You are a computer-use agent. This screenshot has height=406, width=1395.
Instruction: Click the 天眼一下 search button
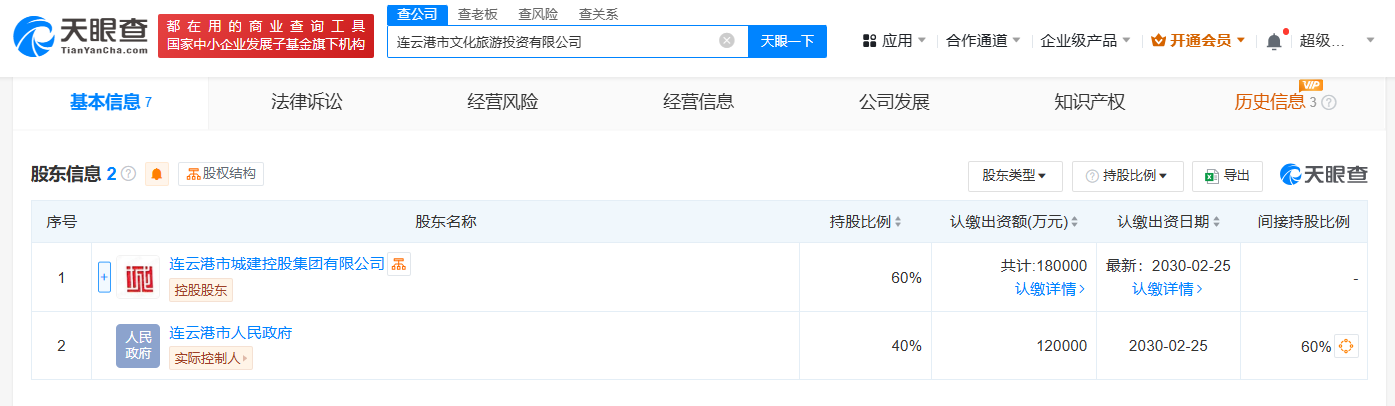(787, 41)
